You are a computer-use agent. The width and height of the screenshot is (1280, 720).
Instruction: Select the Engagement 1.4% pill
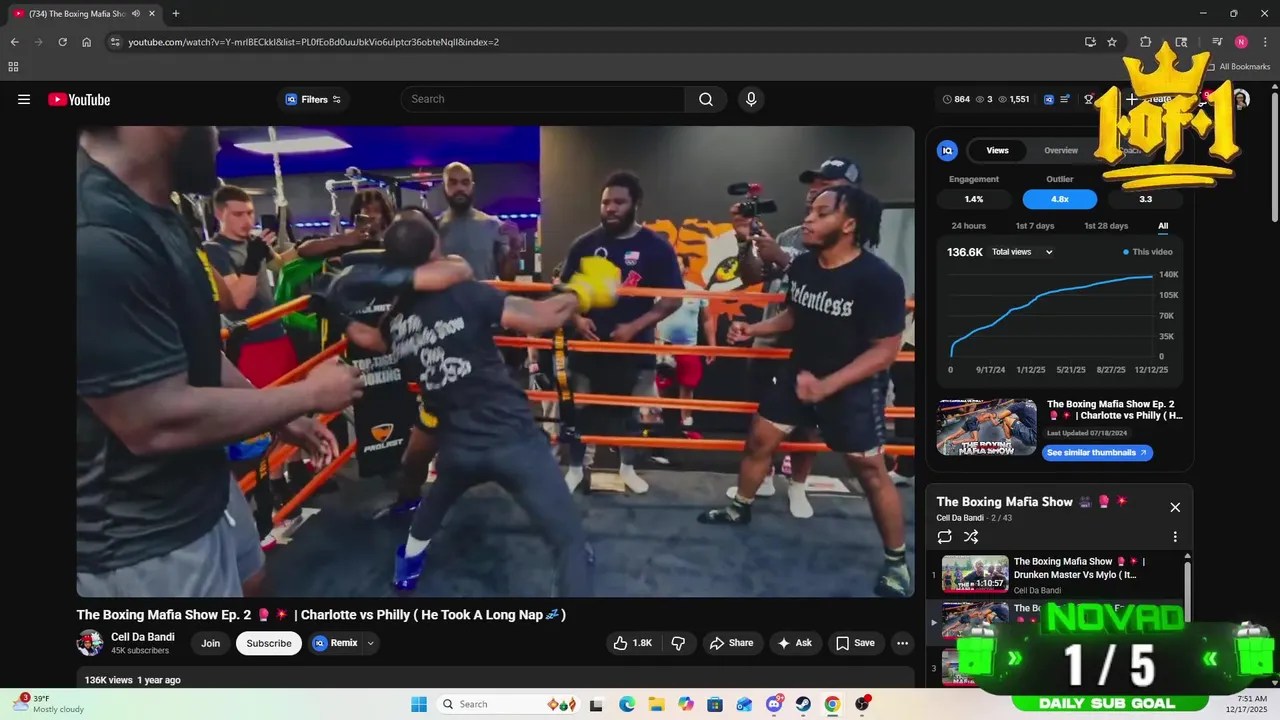974,199
